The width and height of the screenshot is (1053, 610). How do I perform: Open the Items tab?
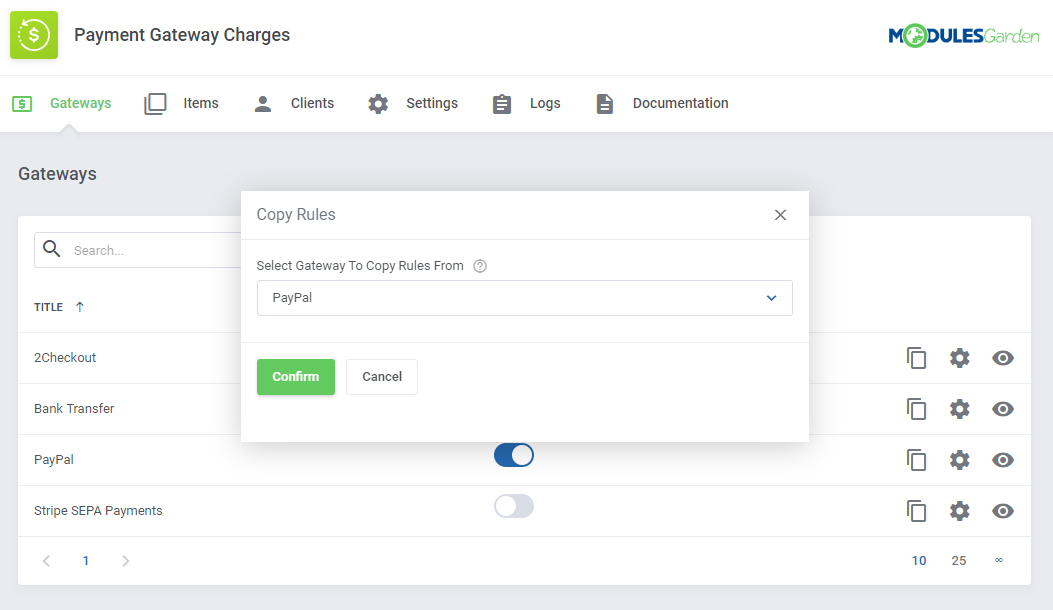click(x=201, y=103)
